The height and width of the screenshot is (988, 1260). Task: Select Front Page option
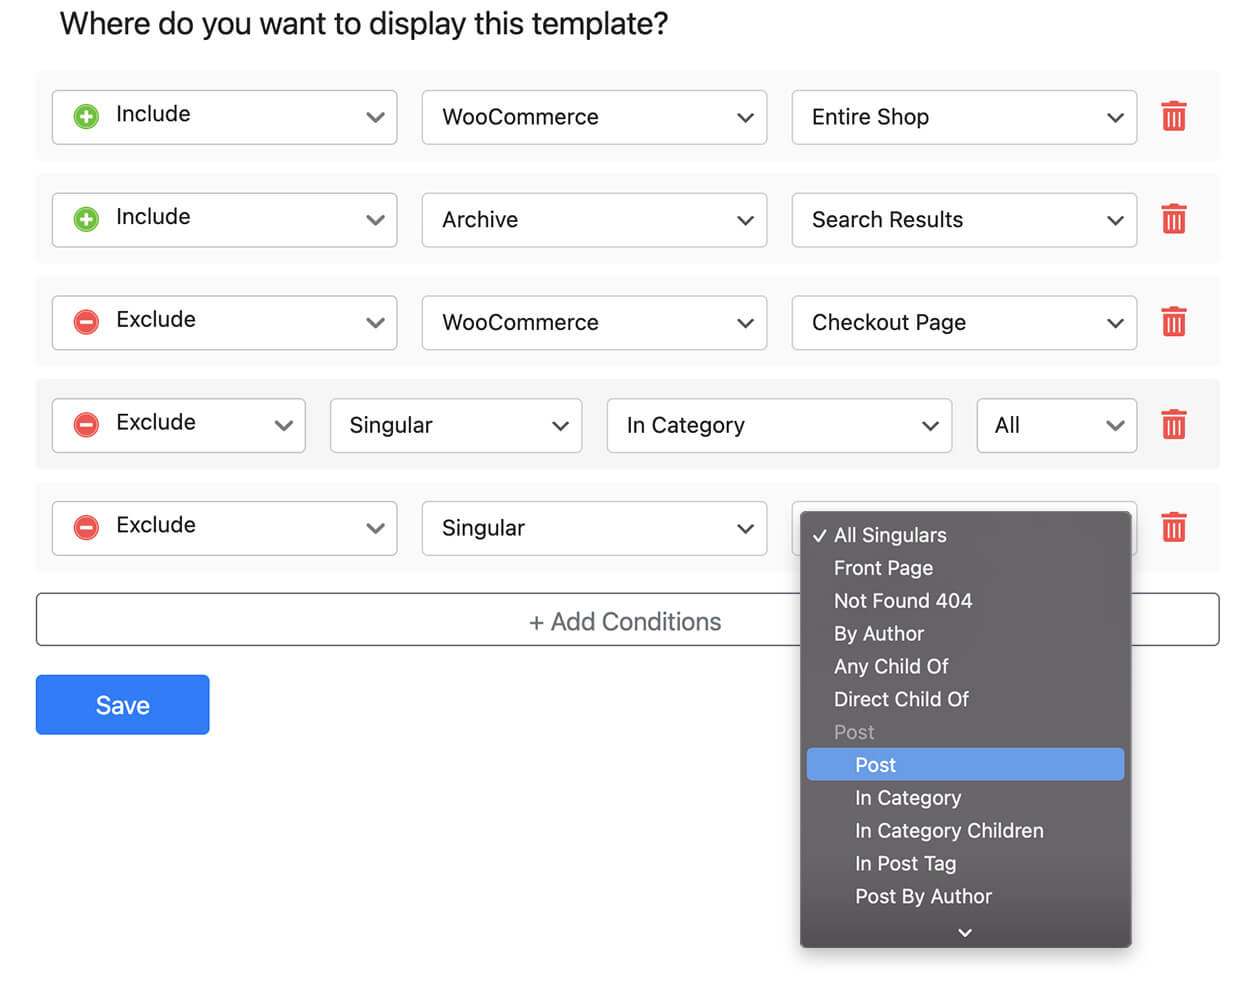(x=966, y=569)
